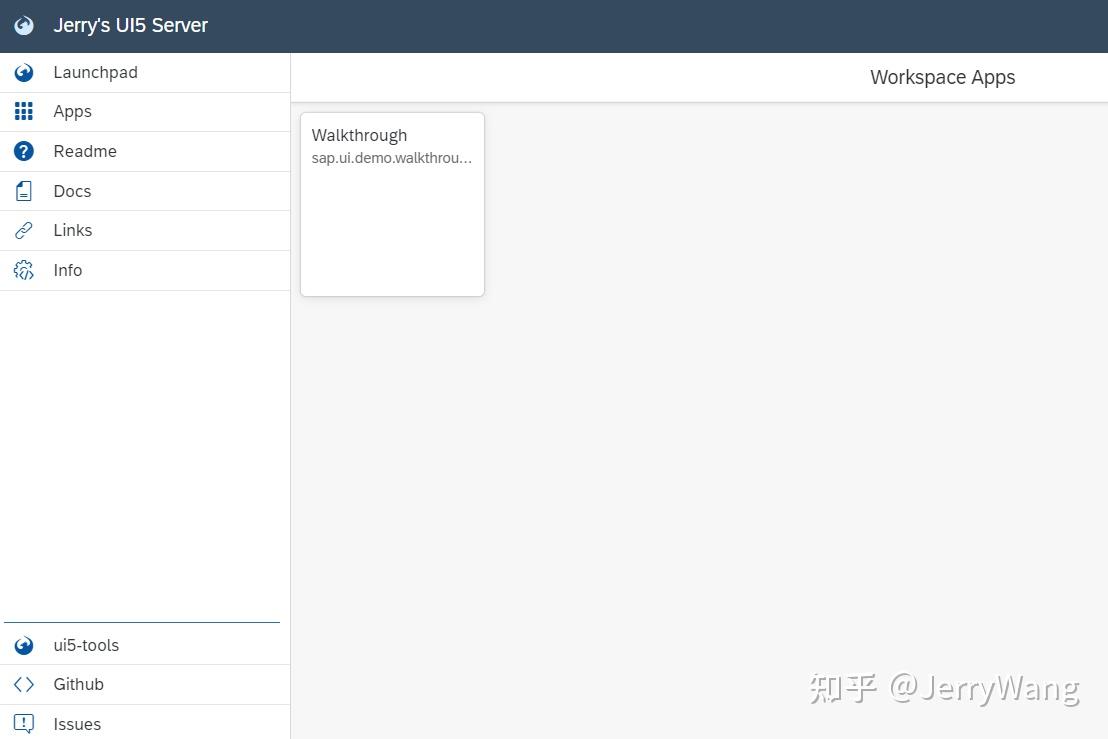Click the Workspace Apps header
The height and width of the screenshot is (739, 1108).
coord(942,77)
